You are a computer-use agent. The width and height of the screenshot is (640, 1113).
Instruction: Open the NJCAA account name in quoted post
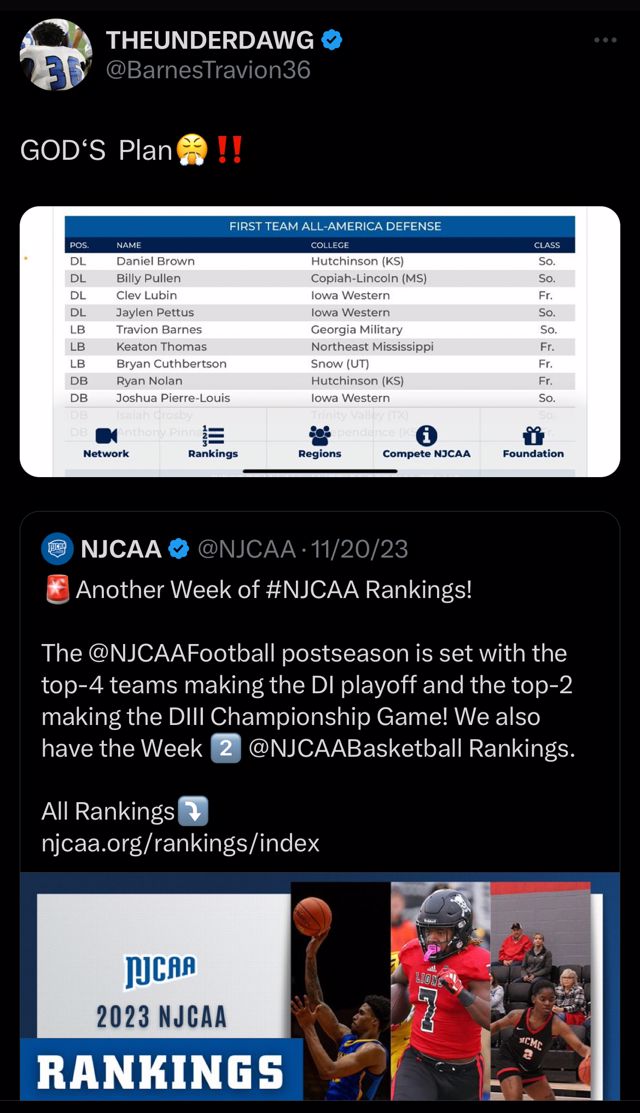pos(121,549)
